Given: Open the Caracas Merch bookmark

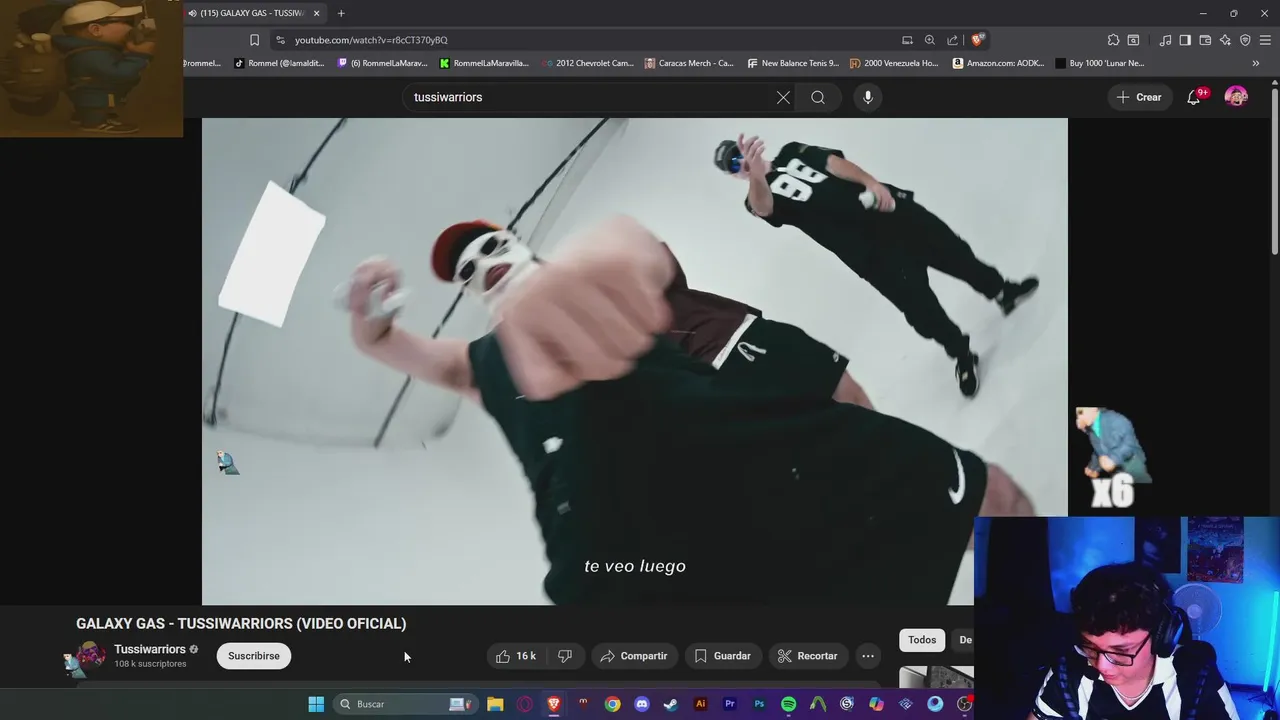Looking at the screenshot, I should point(690,63).
